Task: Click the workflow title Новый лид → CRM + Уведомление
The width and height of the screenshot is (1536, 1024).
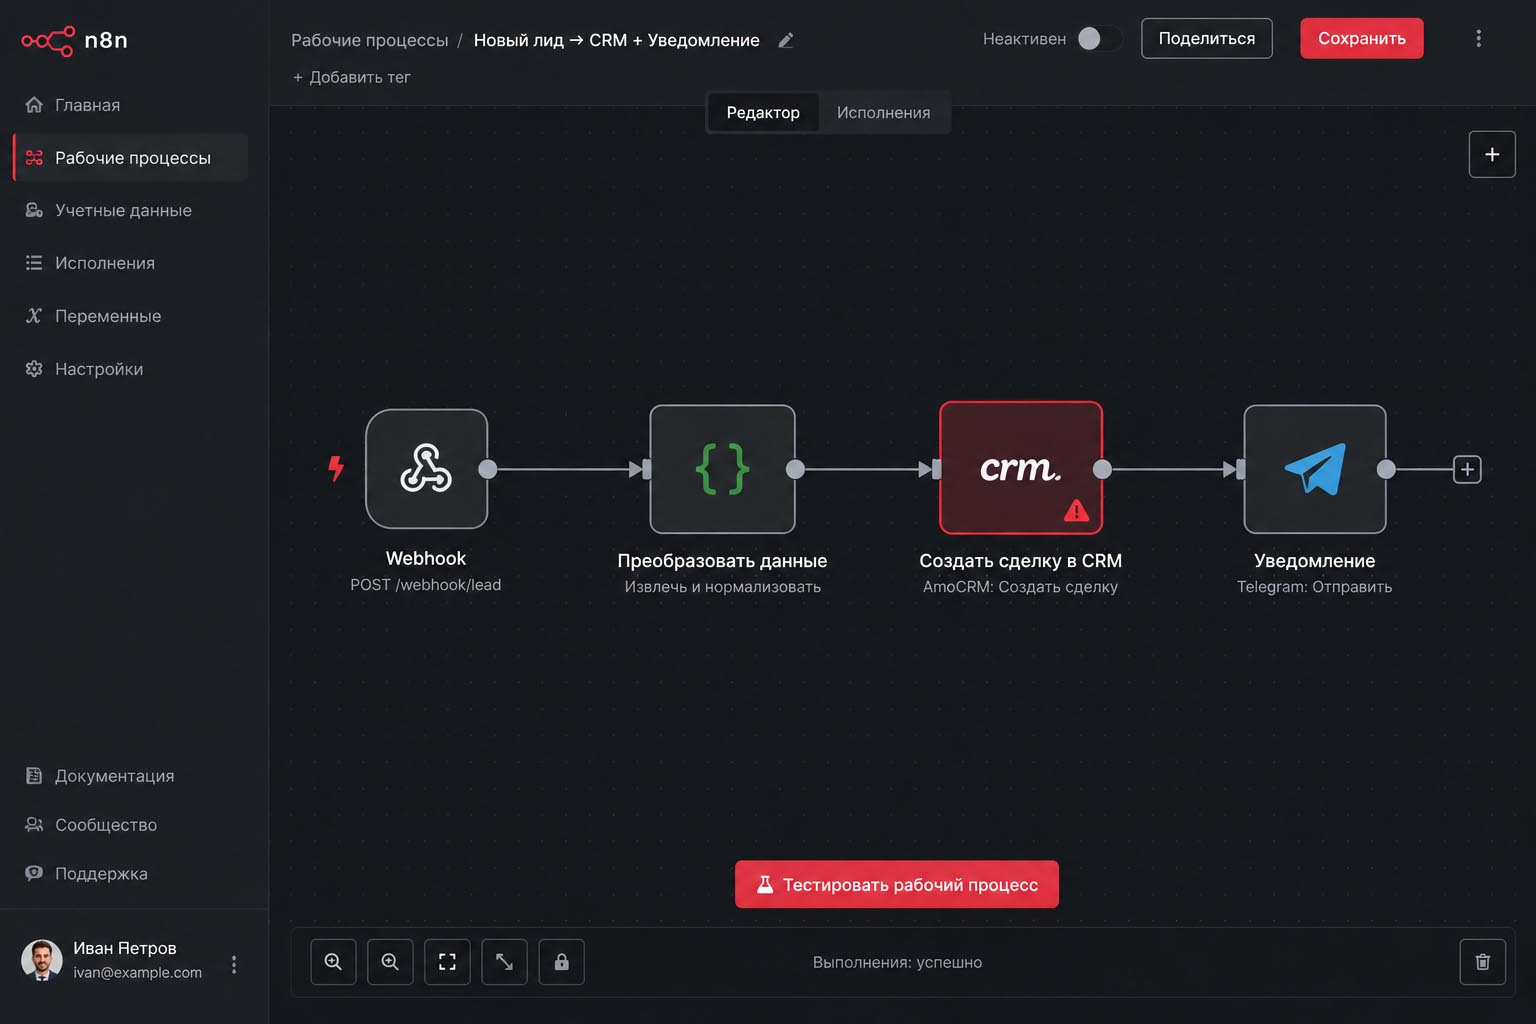Action: pyautogui.click(x=616, y=40)
